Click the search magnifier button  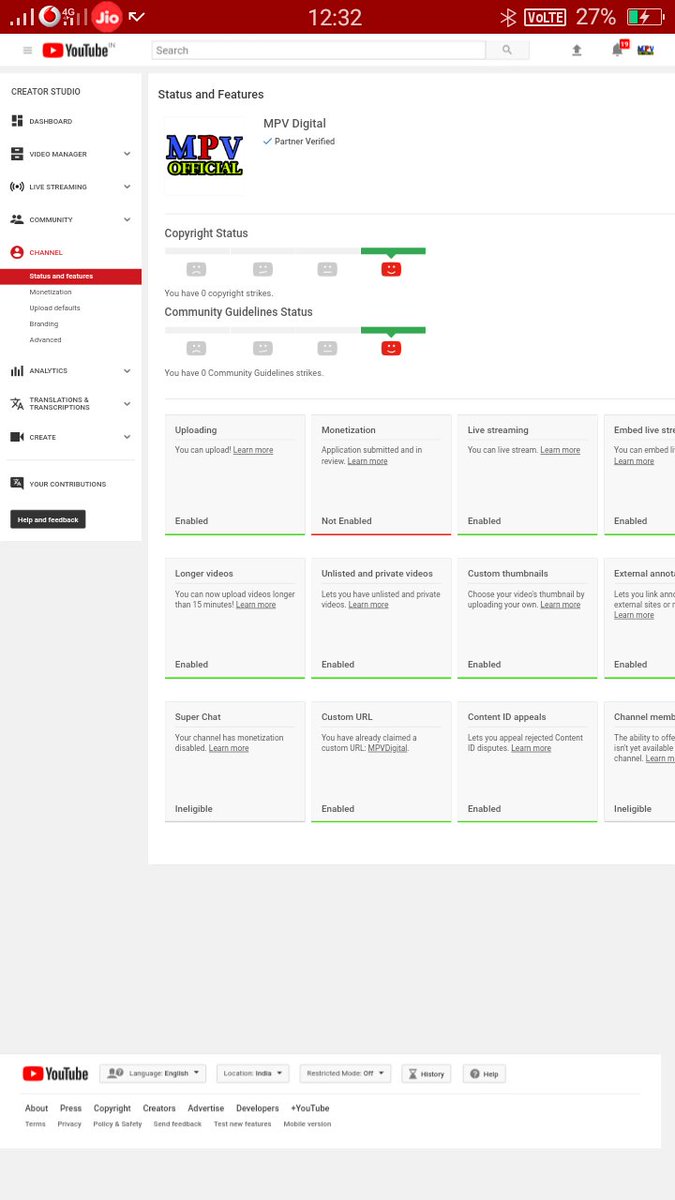507,50
